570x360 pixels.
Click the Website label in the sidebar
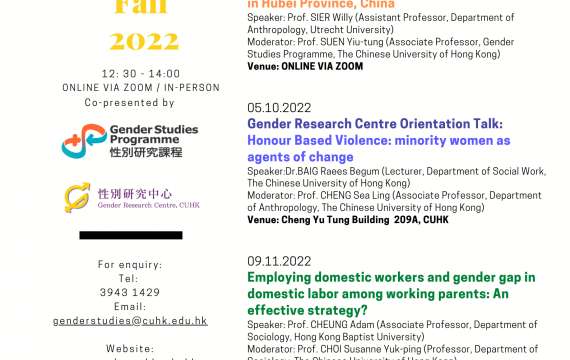130,349
